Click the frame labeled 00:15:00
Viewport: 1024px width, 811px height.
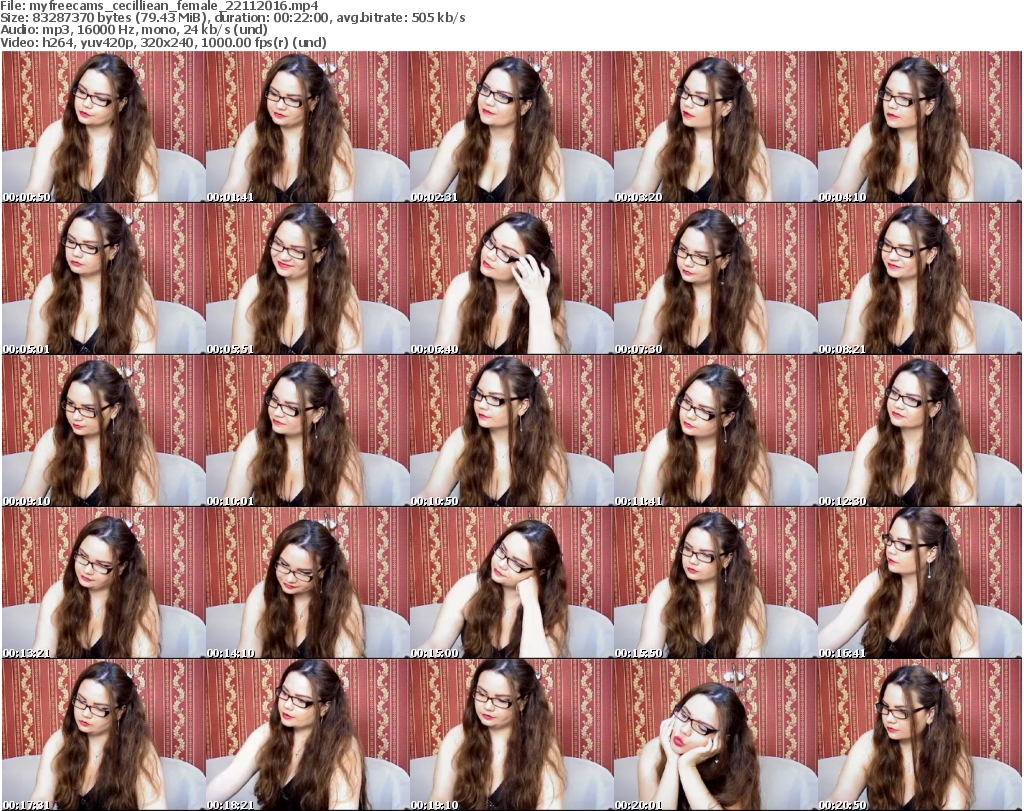coord(511,583)
